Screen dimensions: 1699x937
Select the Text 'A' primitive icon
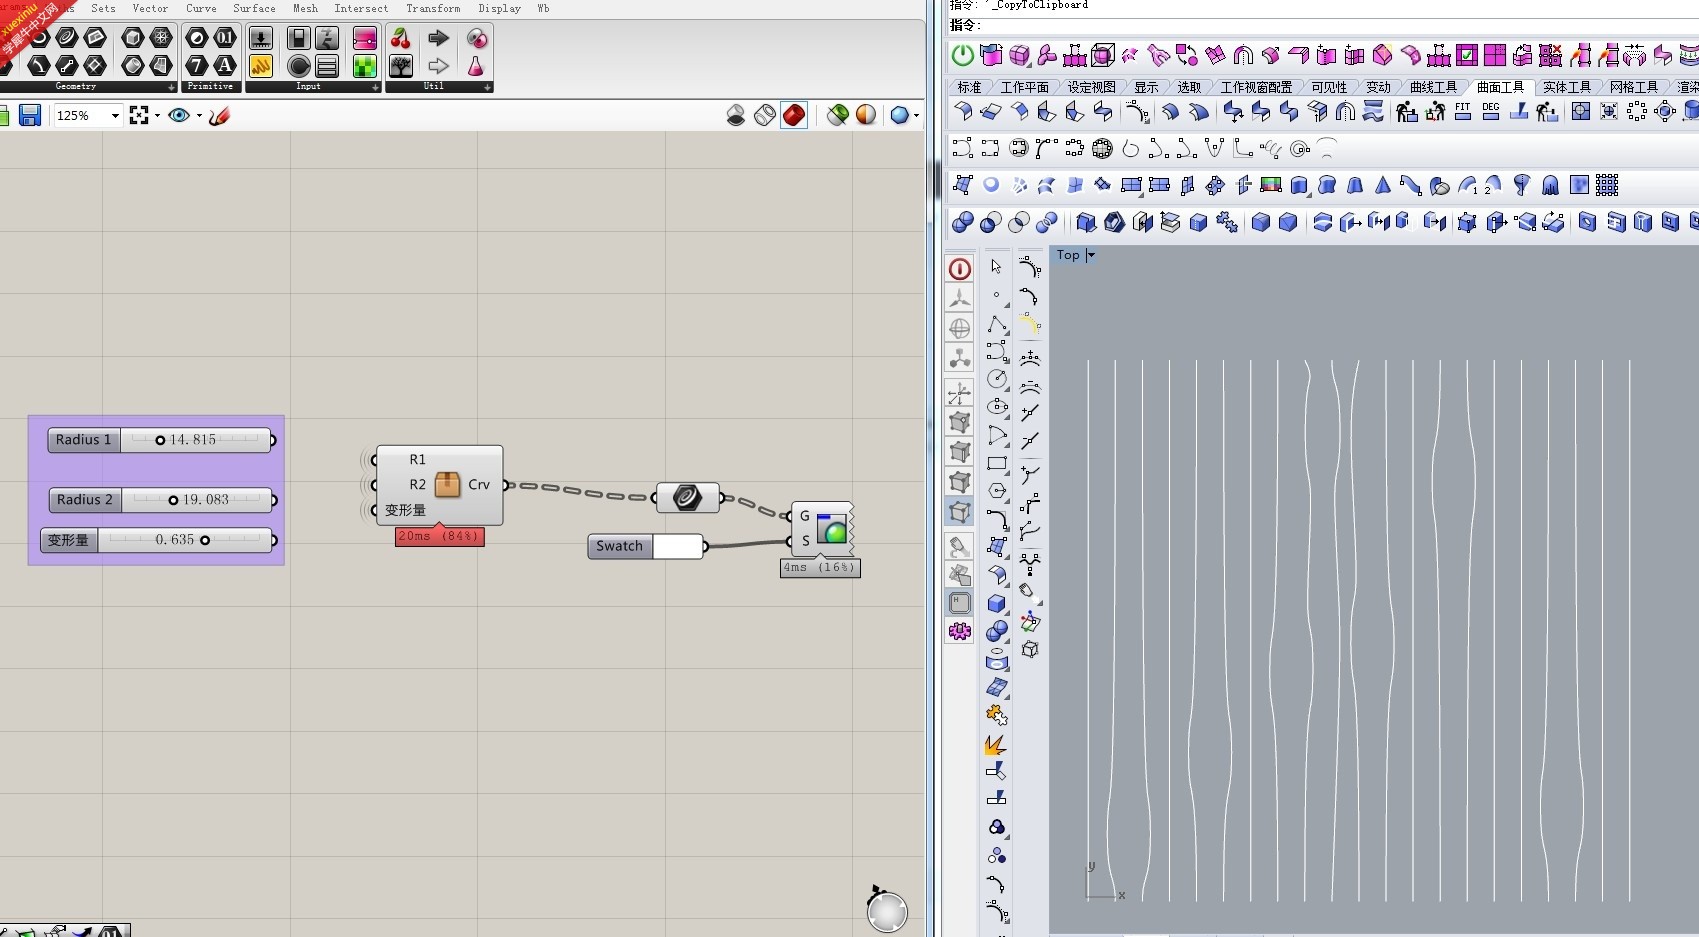(x=225, y=66)
